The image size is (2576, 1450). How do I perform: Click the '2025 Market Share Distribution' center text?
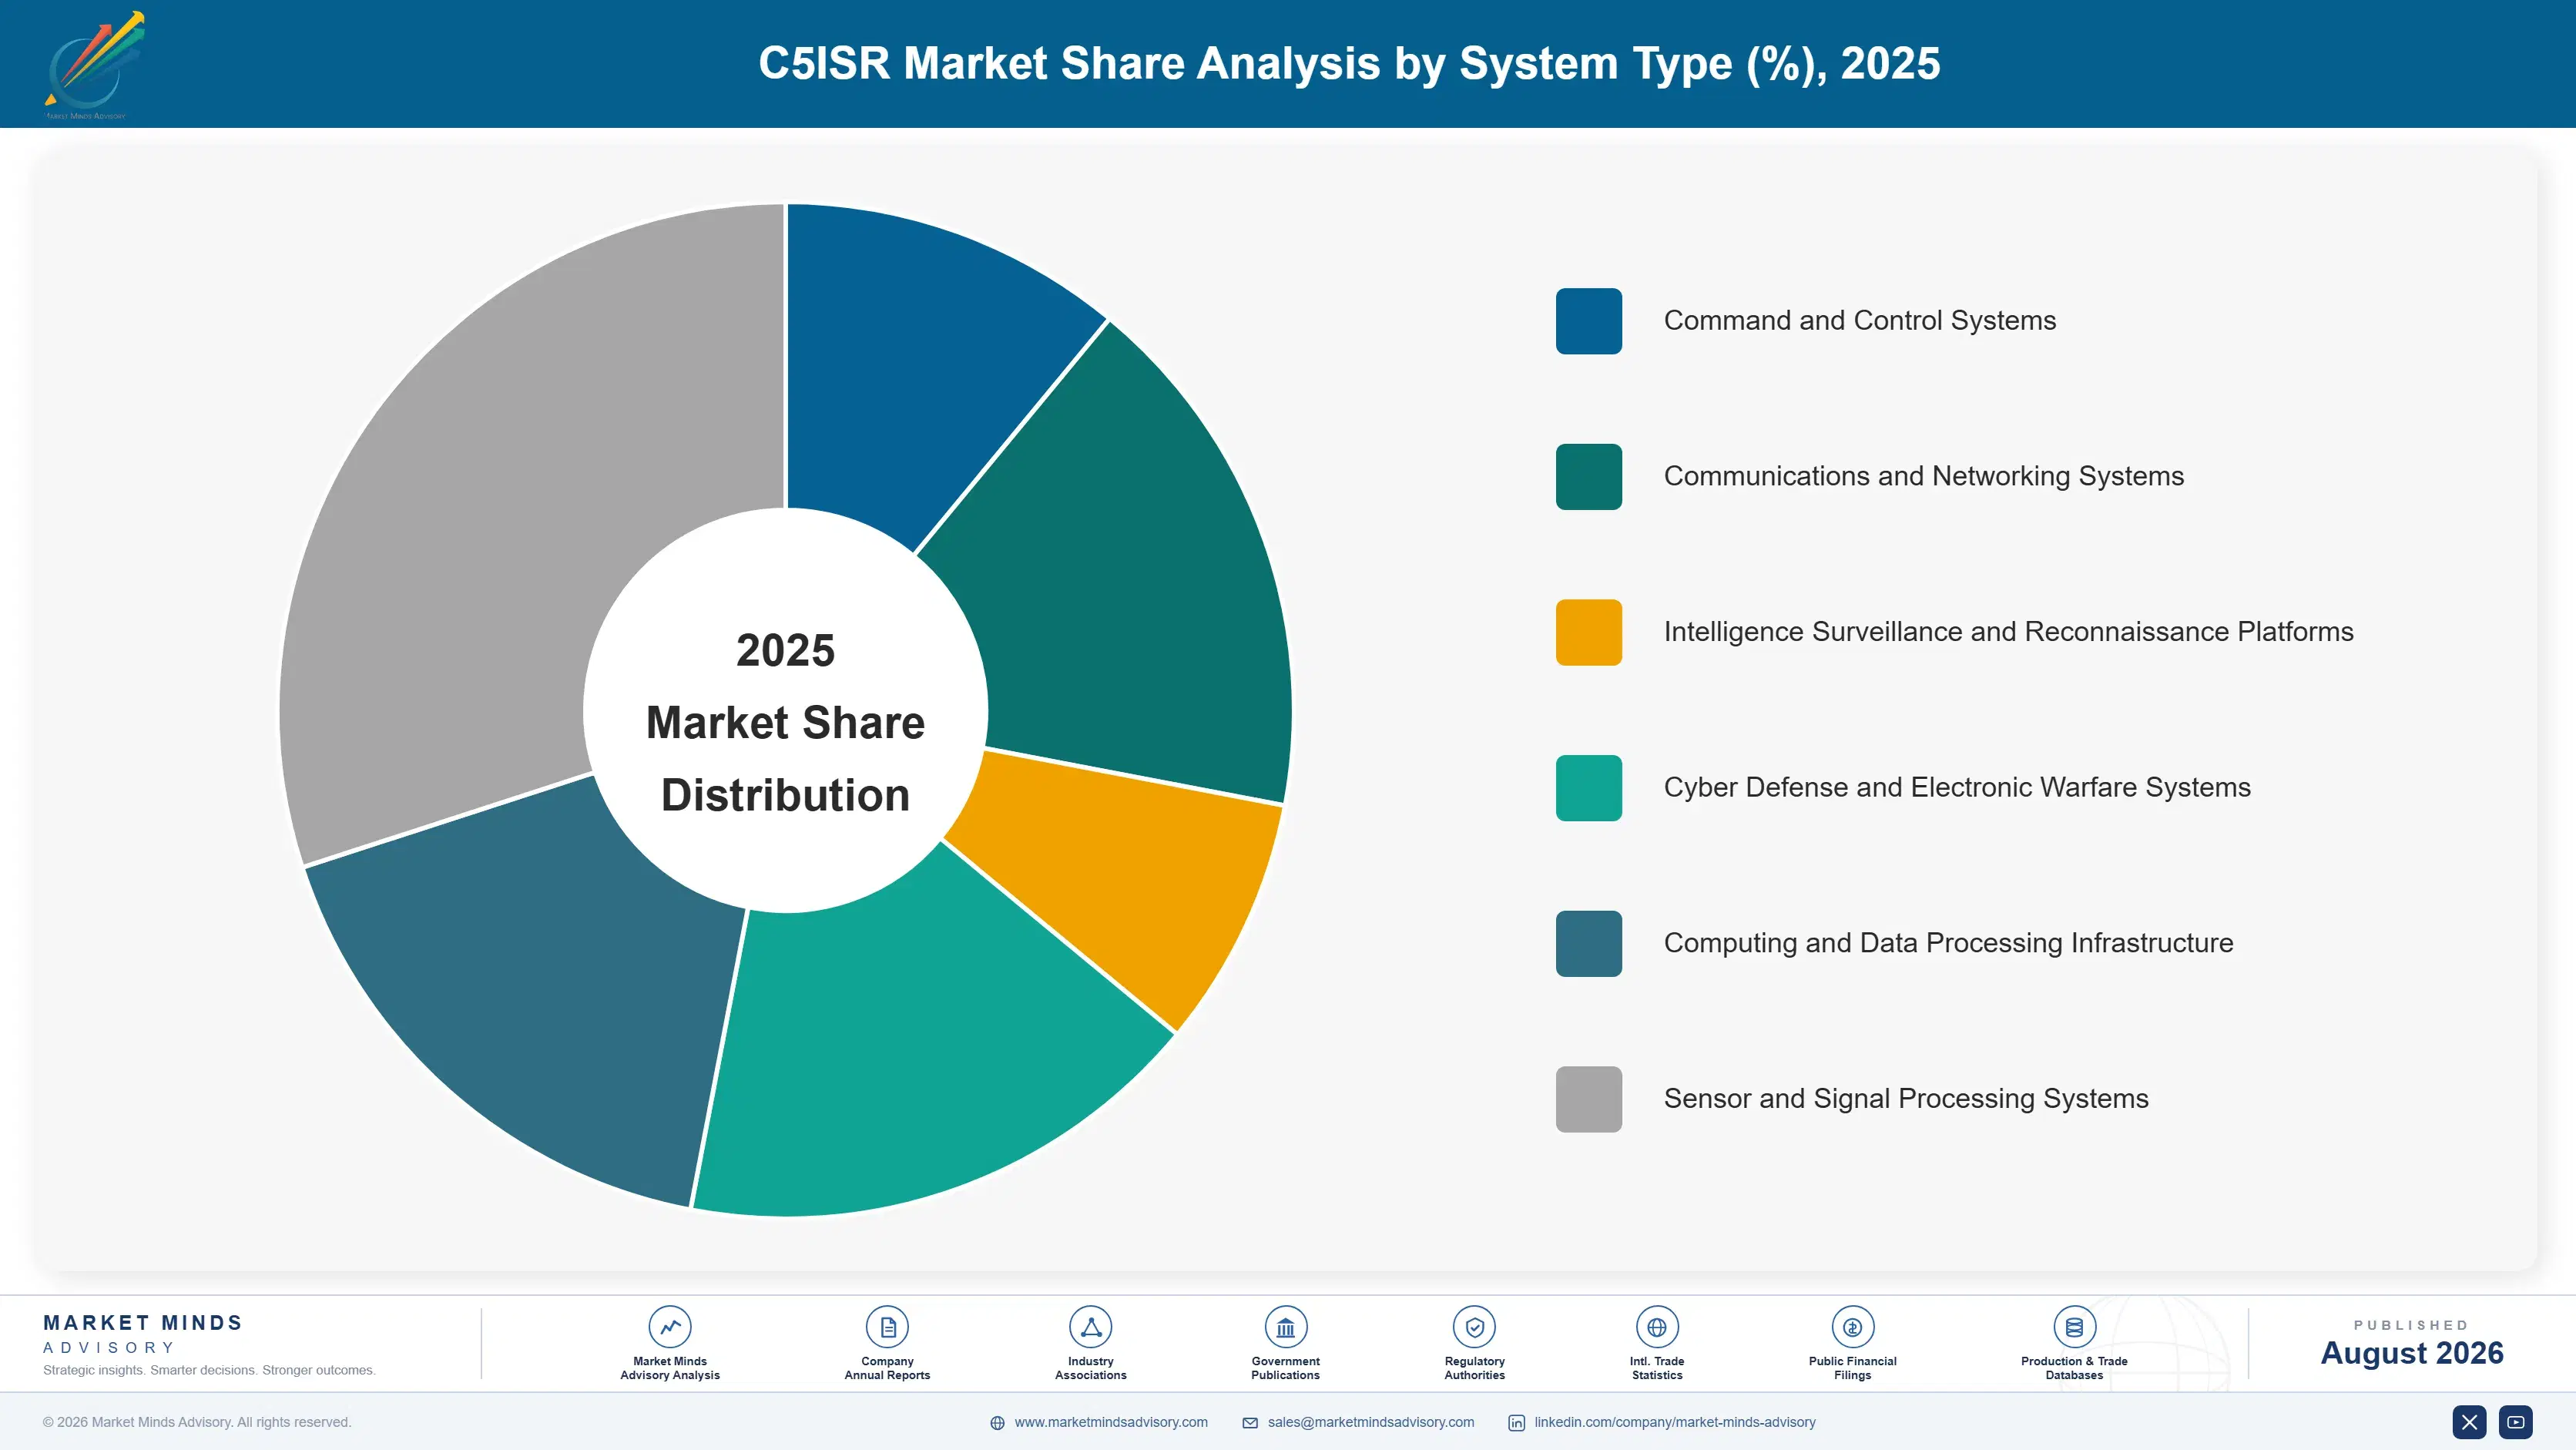tap(785, 723)
